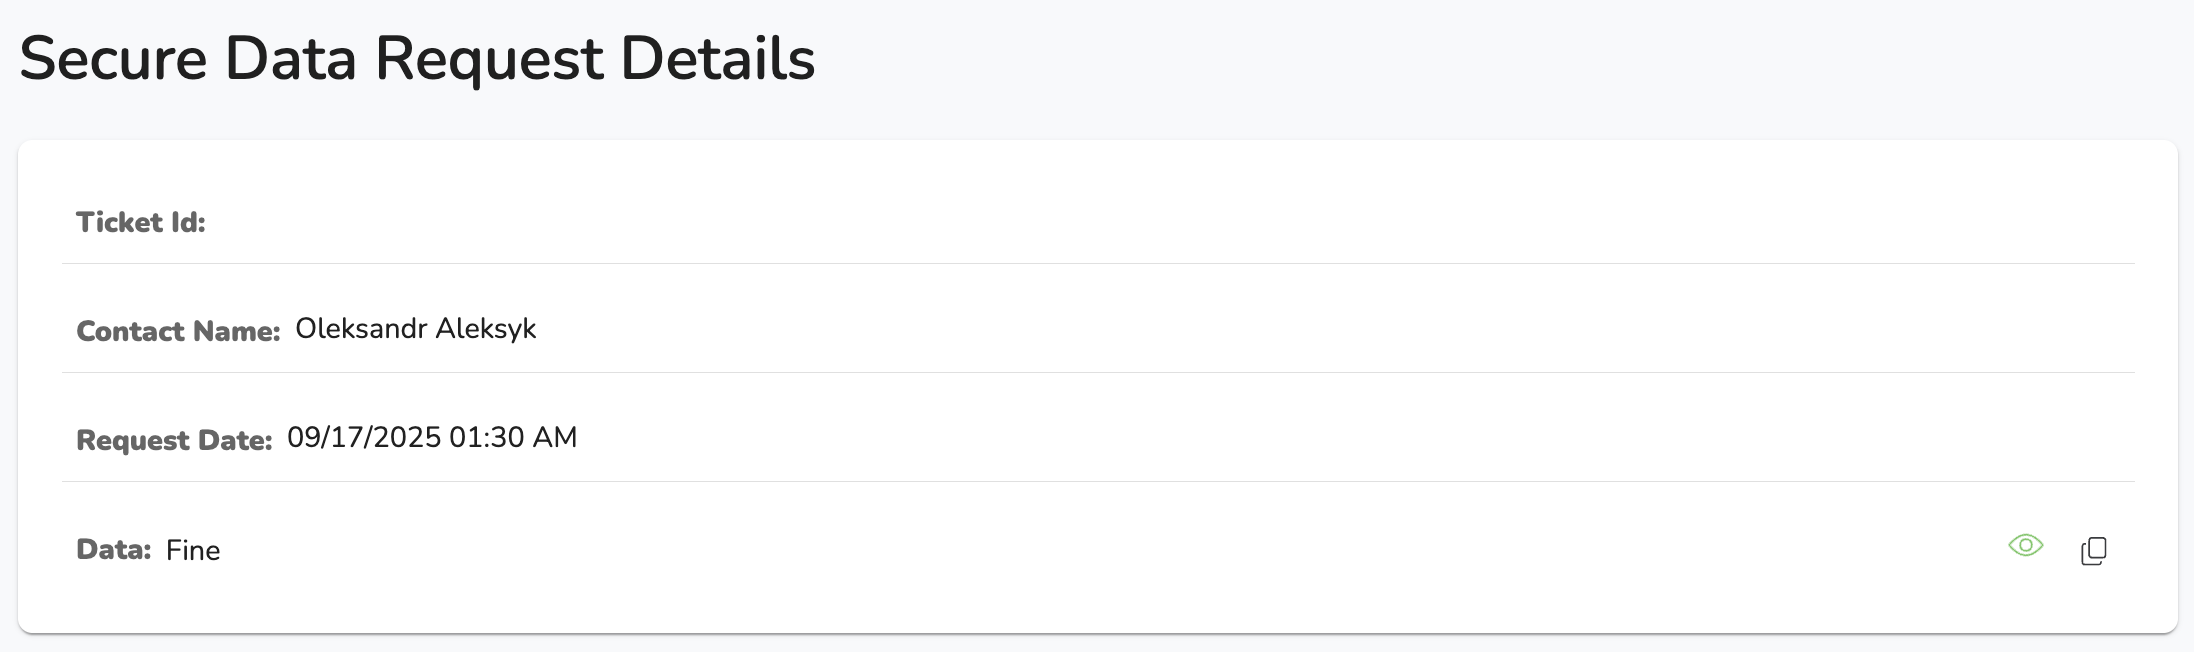Select the Ticket Id label

[141, 222]
